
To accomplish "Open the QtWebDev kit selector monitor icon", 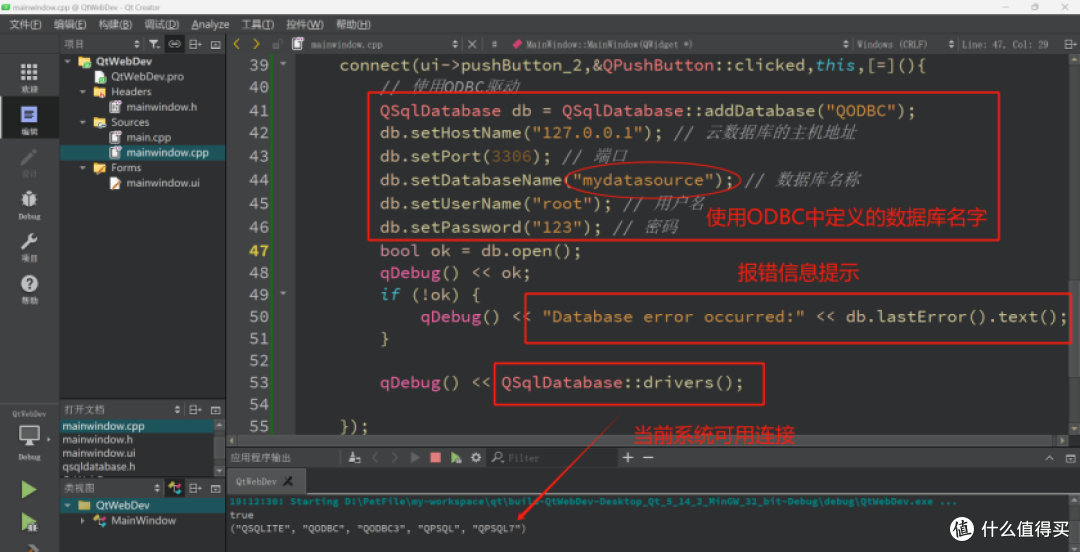I will pyautogui.click(x=29, y=436).
